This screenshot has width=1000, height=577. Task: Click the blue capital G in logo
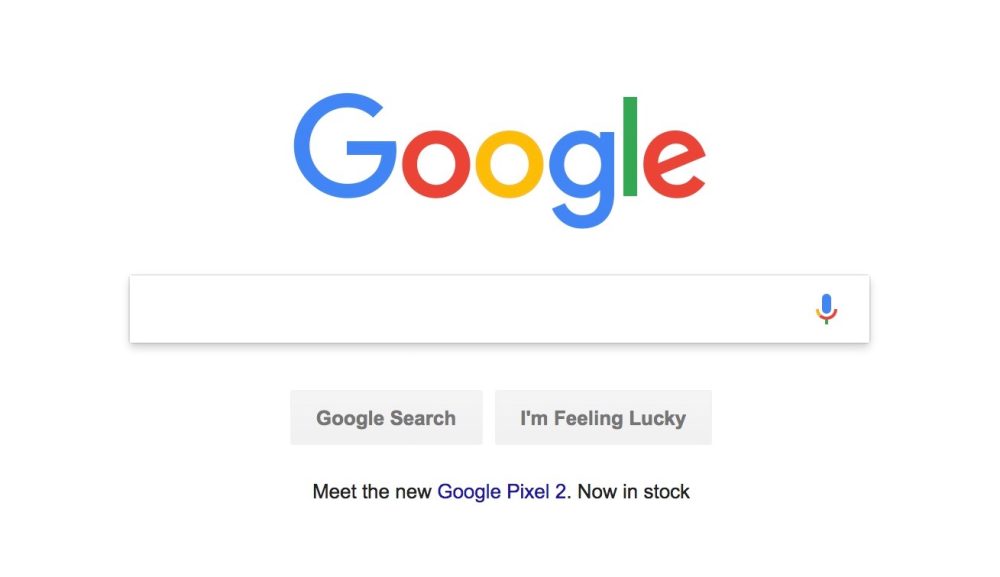coord(344,146)
